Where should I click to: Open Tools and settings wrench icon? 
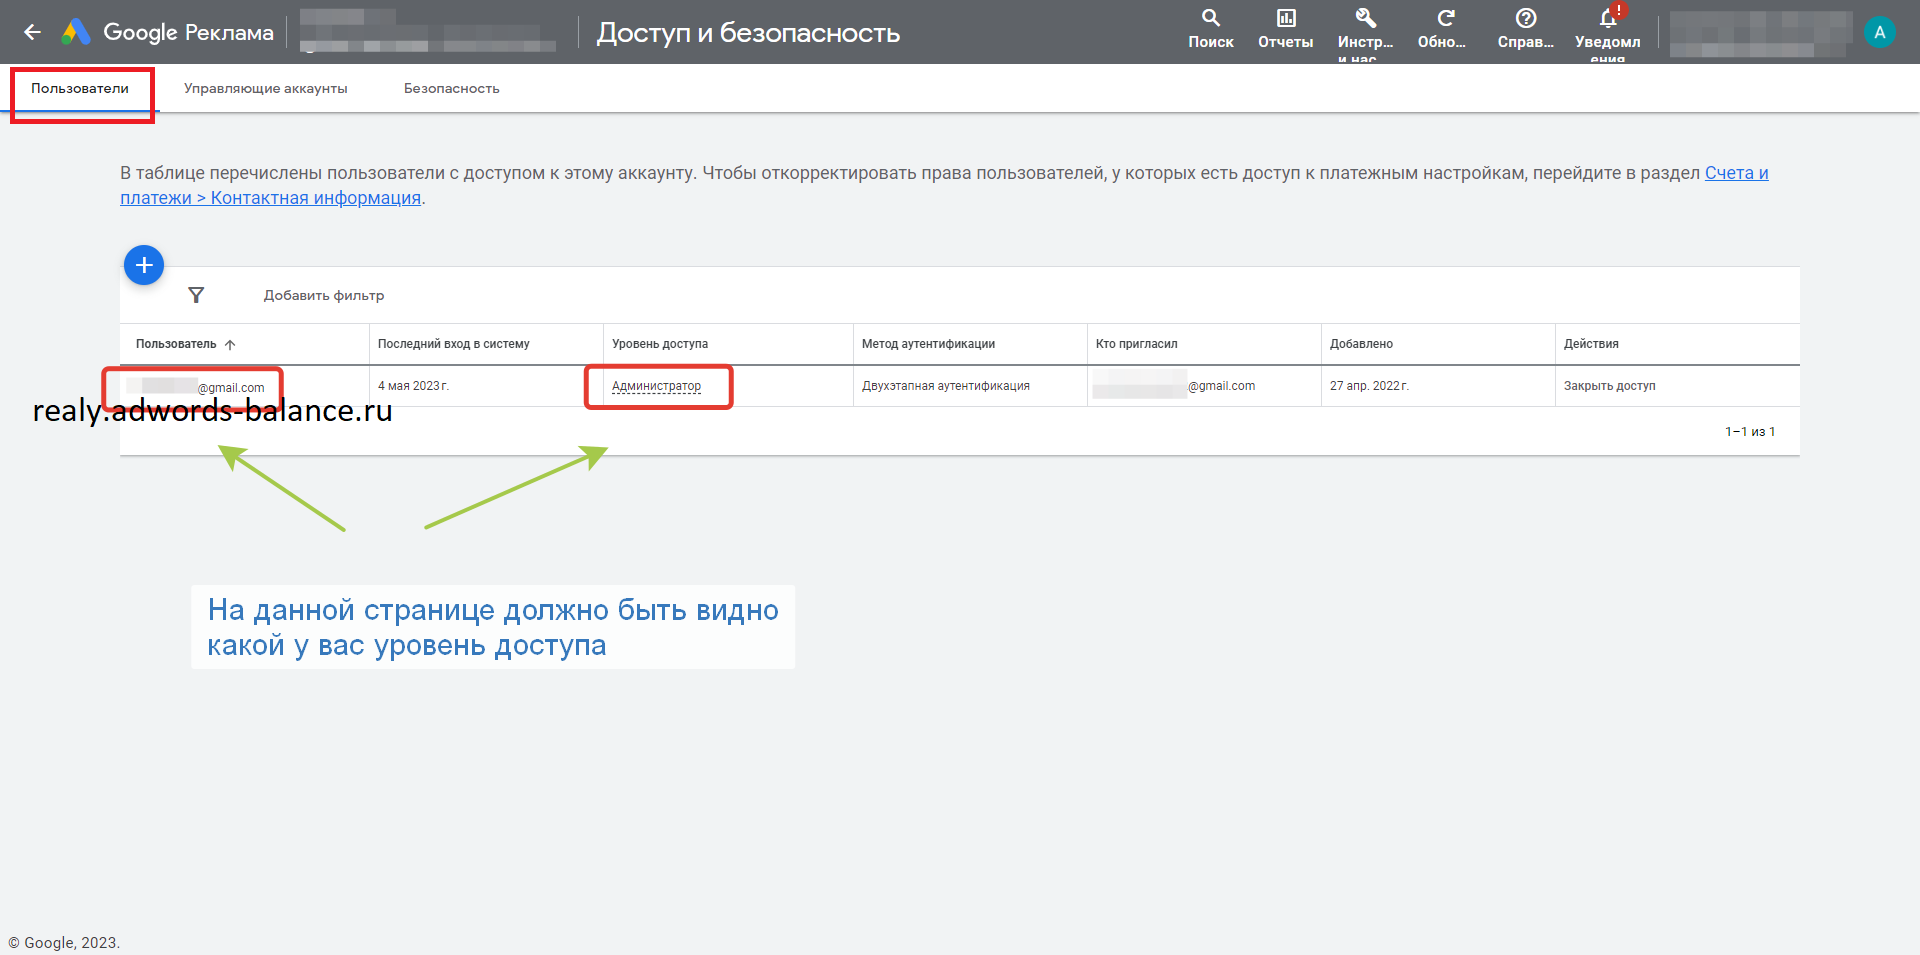[x=1365, y=19]
